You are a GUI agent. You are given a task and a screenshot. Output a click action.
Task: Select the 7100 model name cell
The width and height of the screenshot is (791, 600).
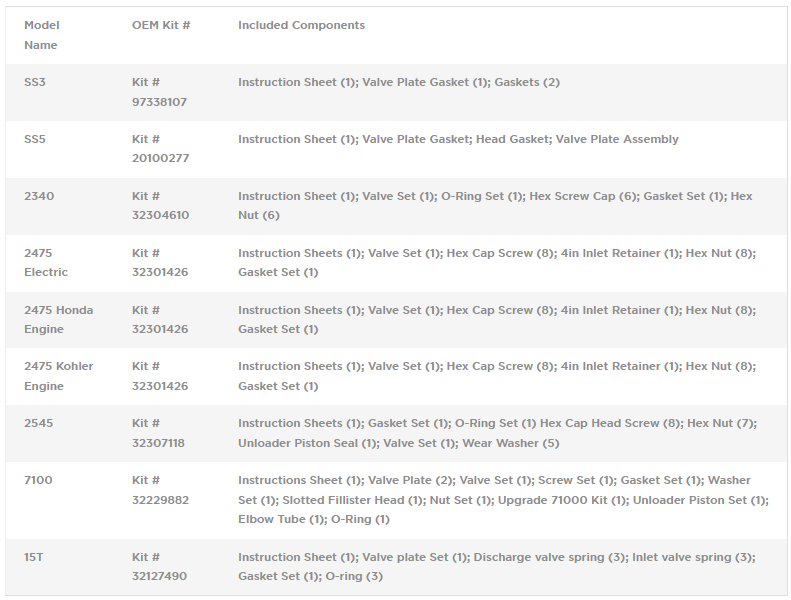pyautogui.click(x=38, y=480)
